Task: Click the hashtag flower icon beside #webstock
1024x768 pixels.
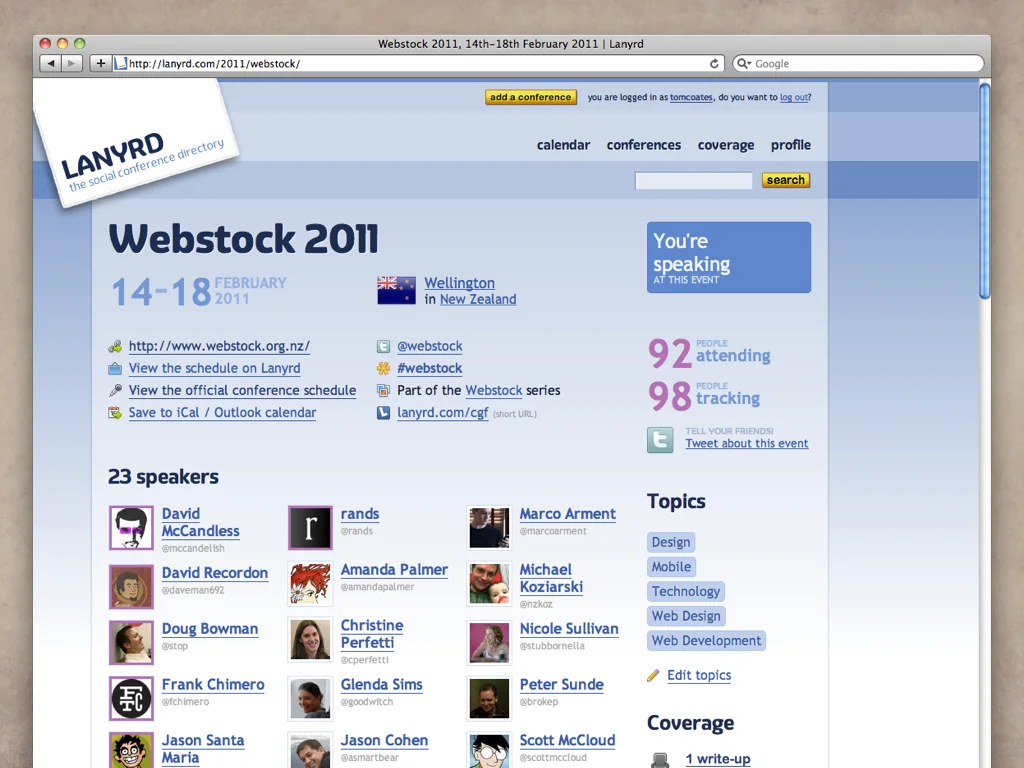Action: point(383,368)
